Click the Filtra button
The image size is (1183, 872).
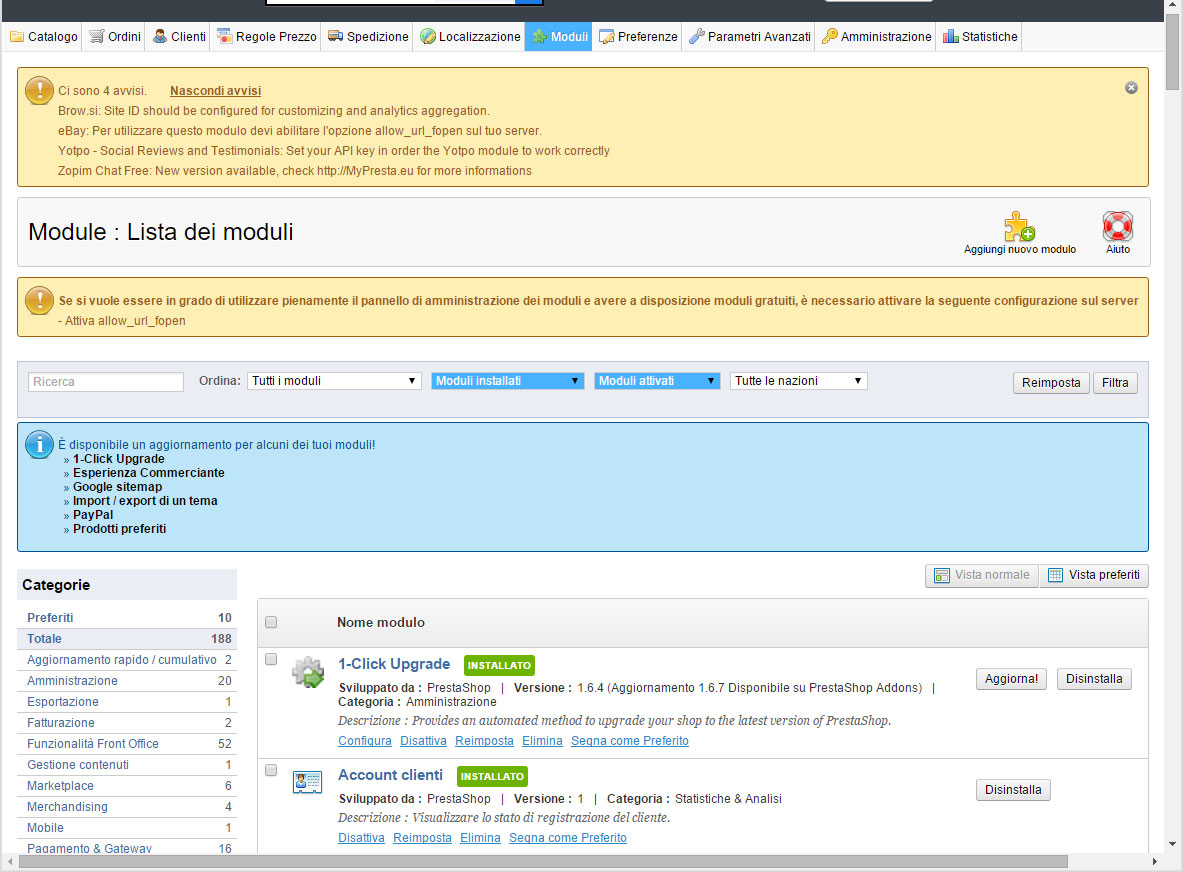coord(1115,382)
